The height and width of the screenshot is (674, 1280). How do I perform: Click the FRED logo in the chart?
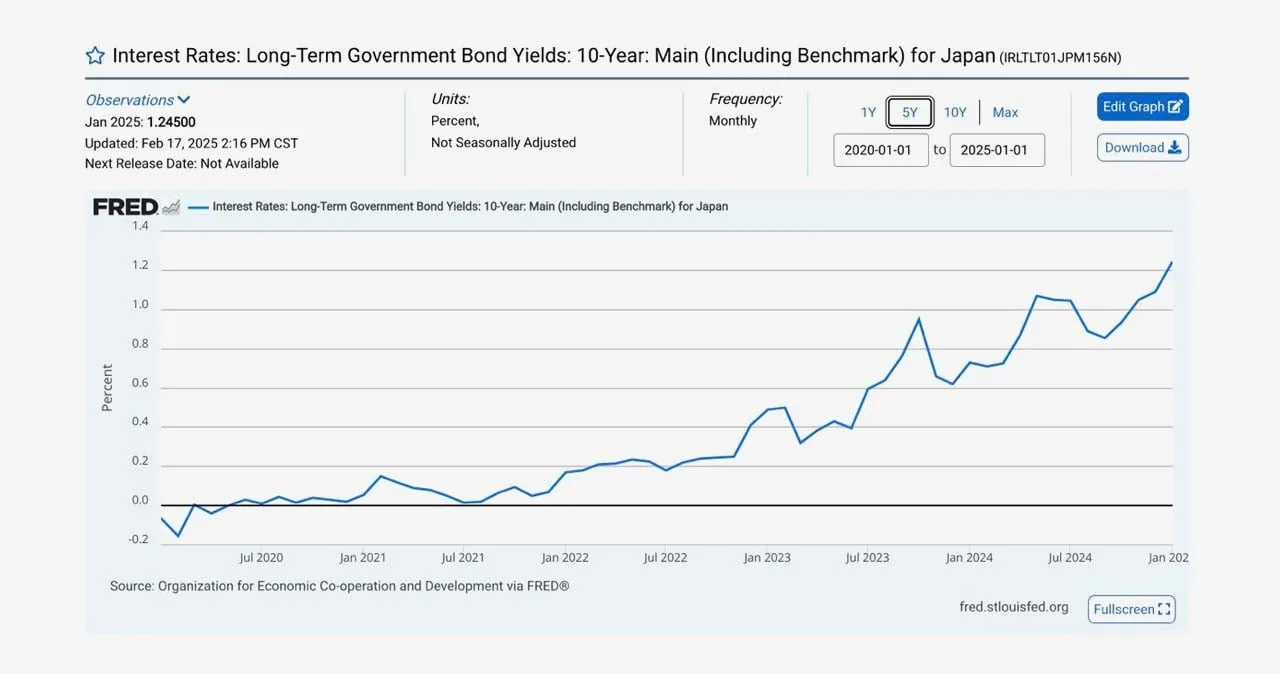tap(137, 207)
